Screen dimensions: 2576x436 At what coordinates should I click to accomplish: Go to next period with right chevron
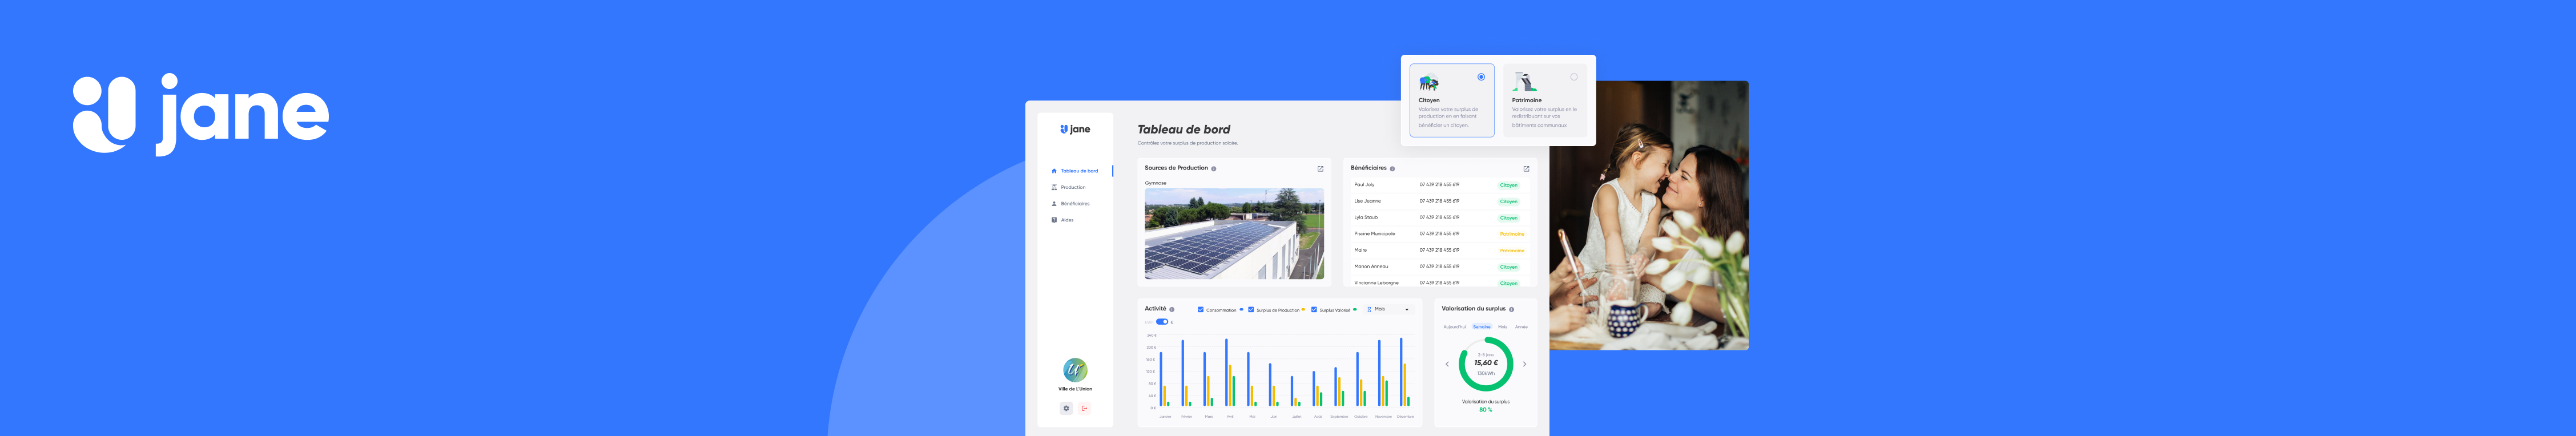[x=1524, y=364]
